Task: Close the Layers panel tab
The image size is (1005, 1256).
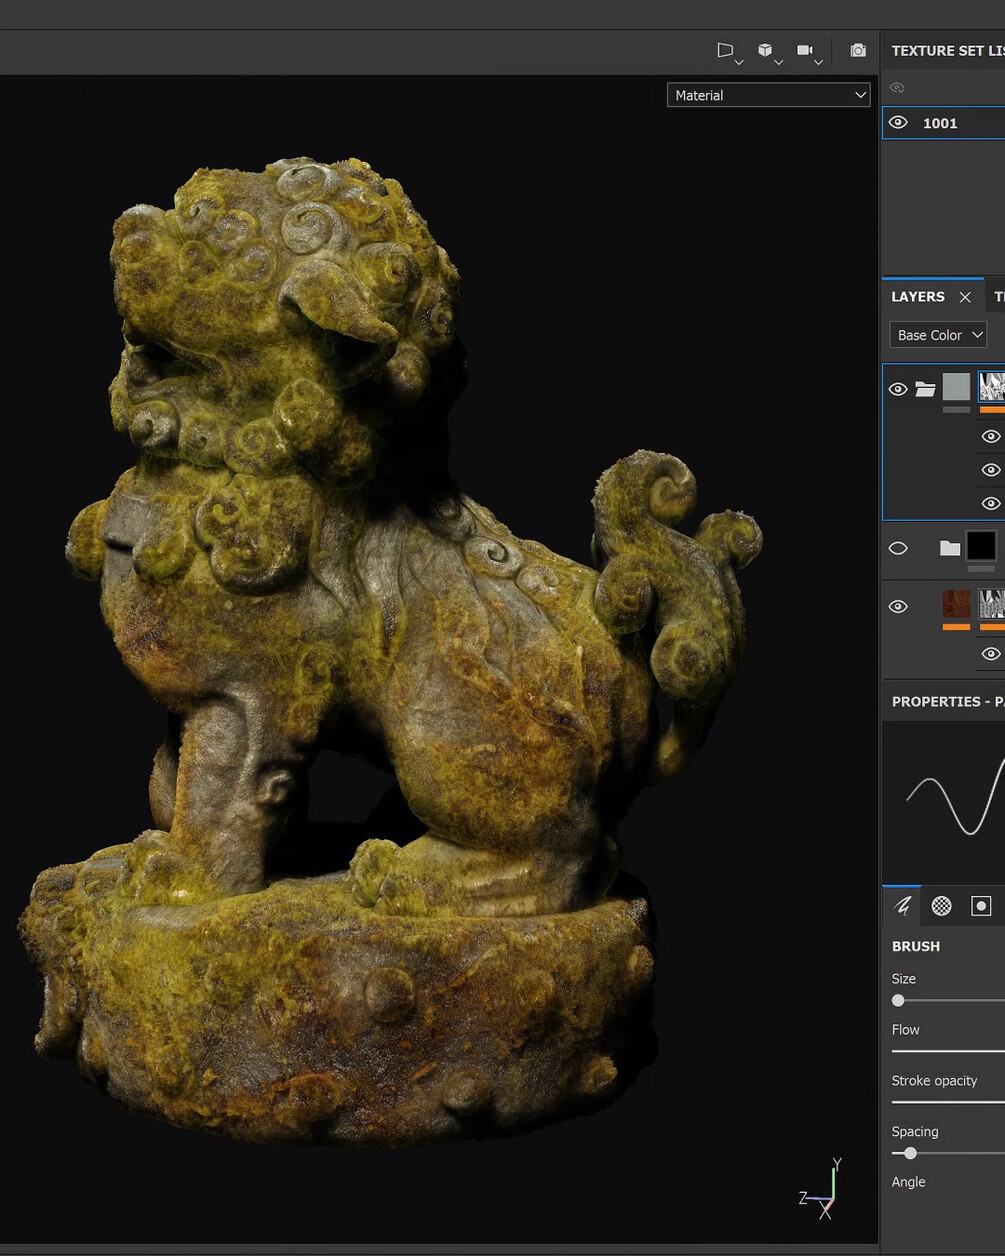Action: point(965,297)
